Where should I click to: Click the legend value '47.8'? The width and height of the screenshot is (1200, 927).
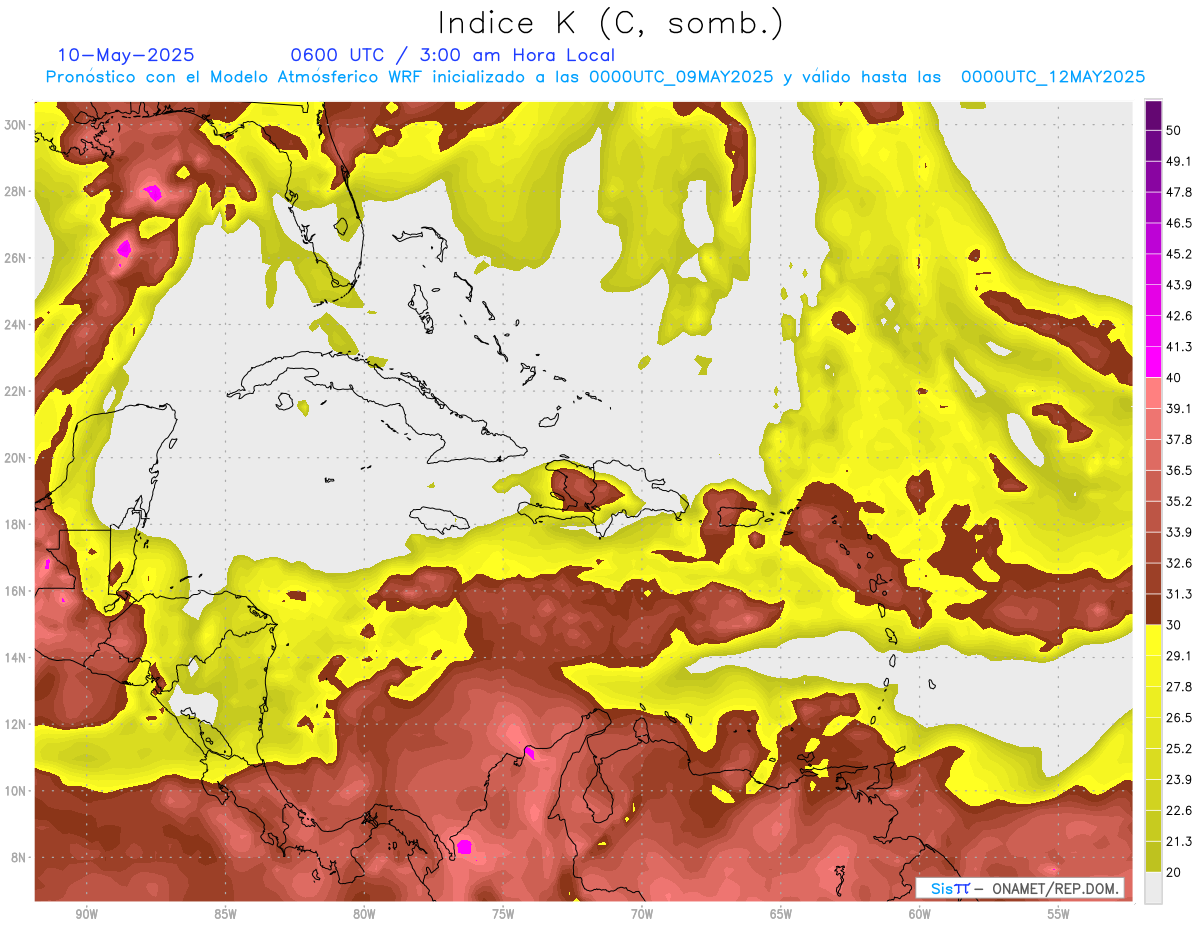click(x=1179, y=192)
